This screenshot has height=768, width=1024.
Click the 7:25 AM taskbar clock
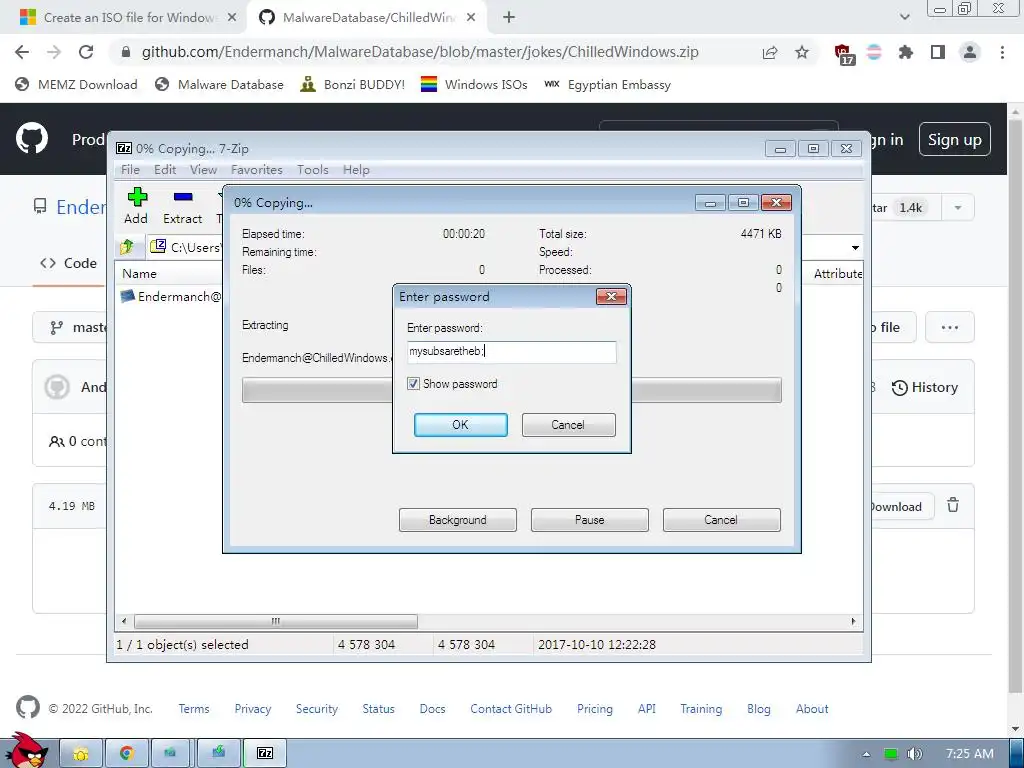click(x=970, y=754)
